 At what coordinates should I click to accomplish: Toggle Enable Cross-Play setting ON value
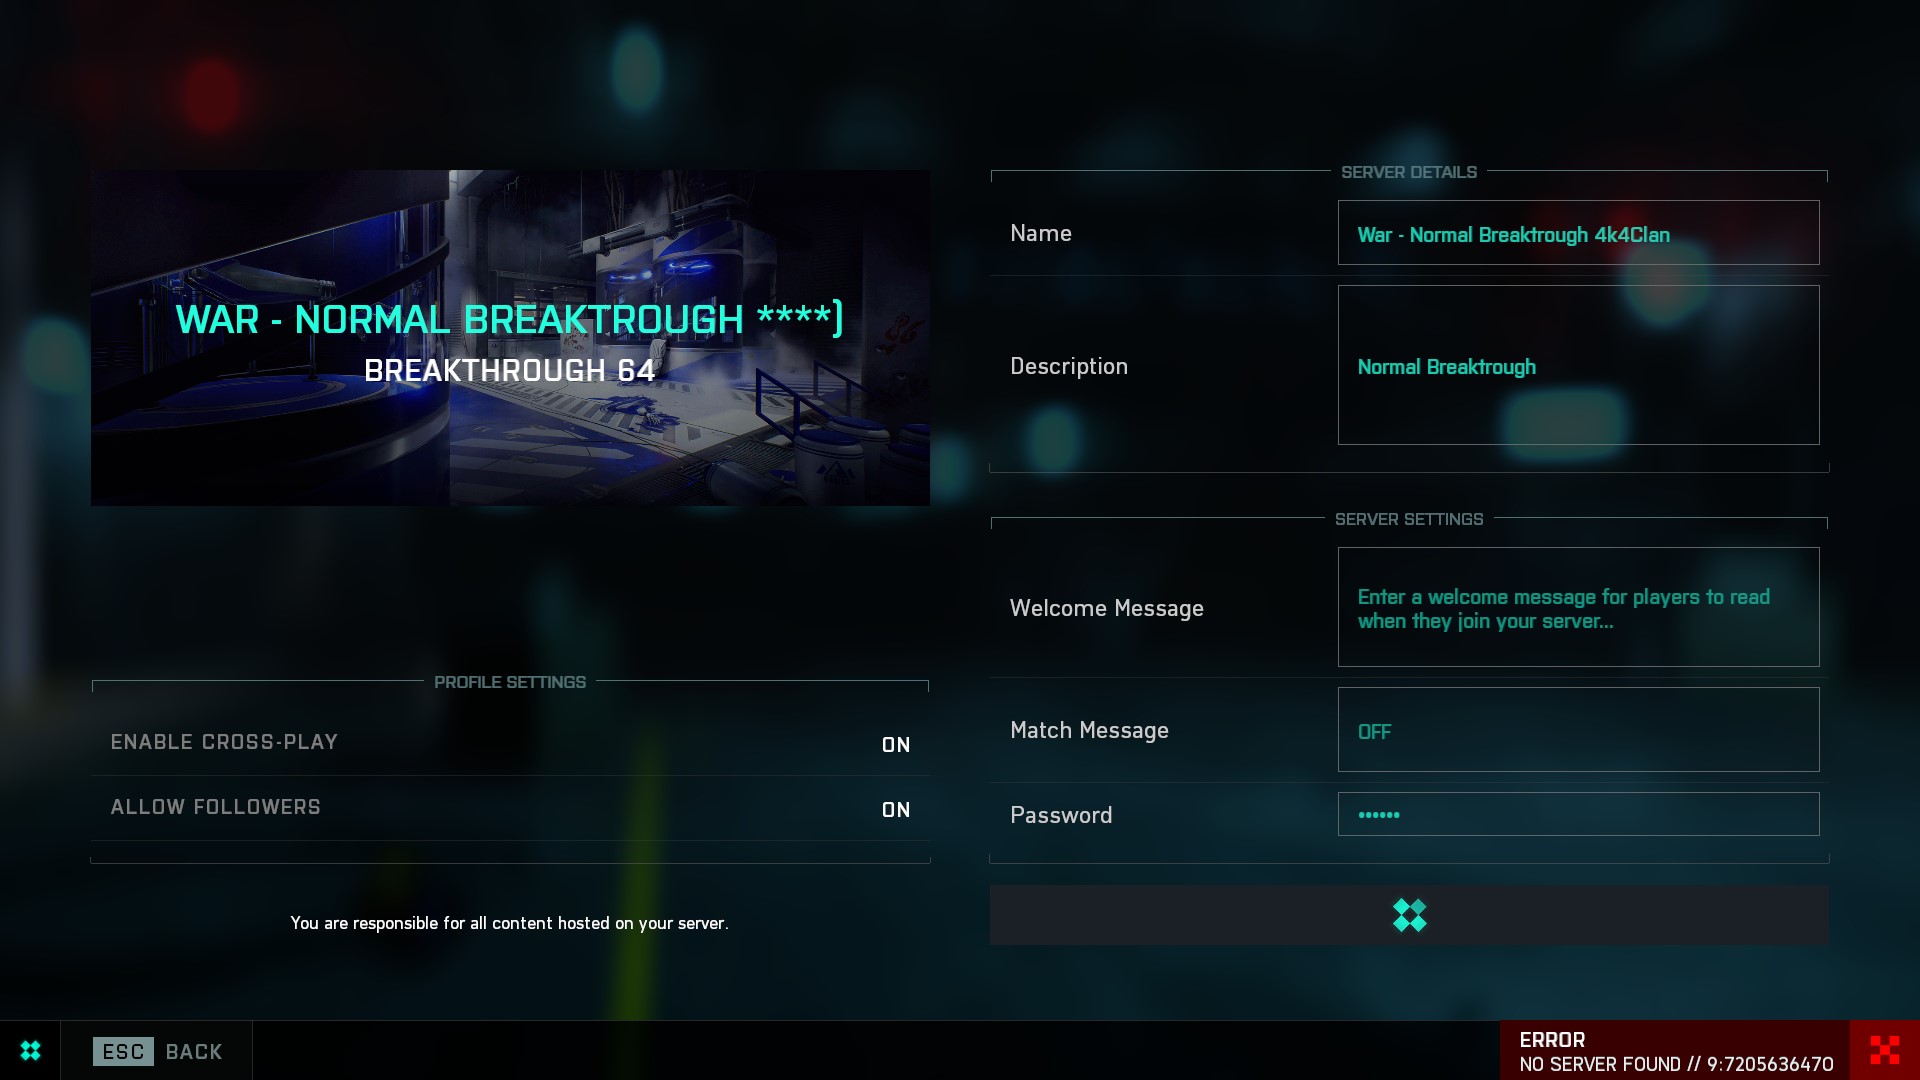tap(896, 745)
